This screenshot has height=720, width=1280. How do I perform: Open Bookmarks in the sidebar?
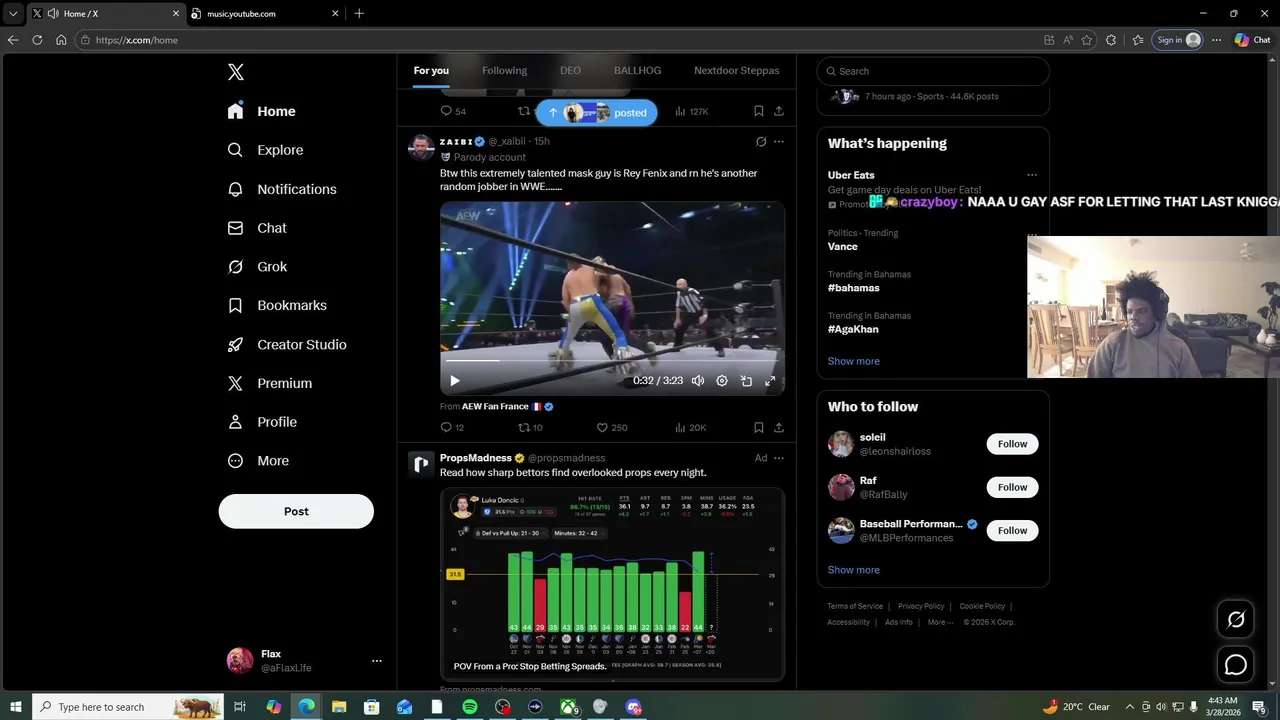(277, 305)
